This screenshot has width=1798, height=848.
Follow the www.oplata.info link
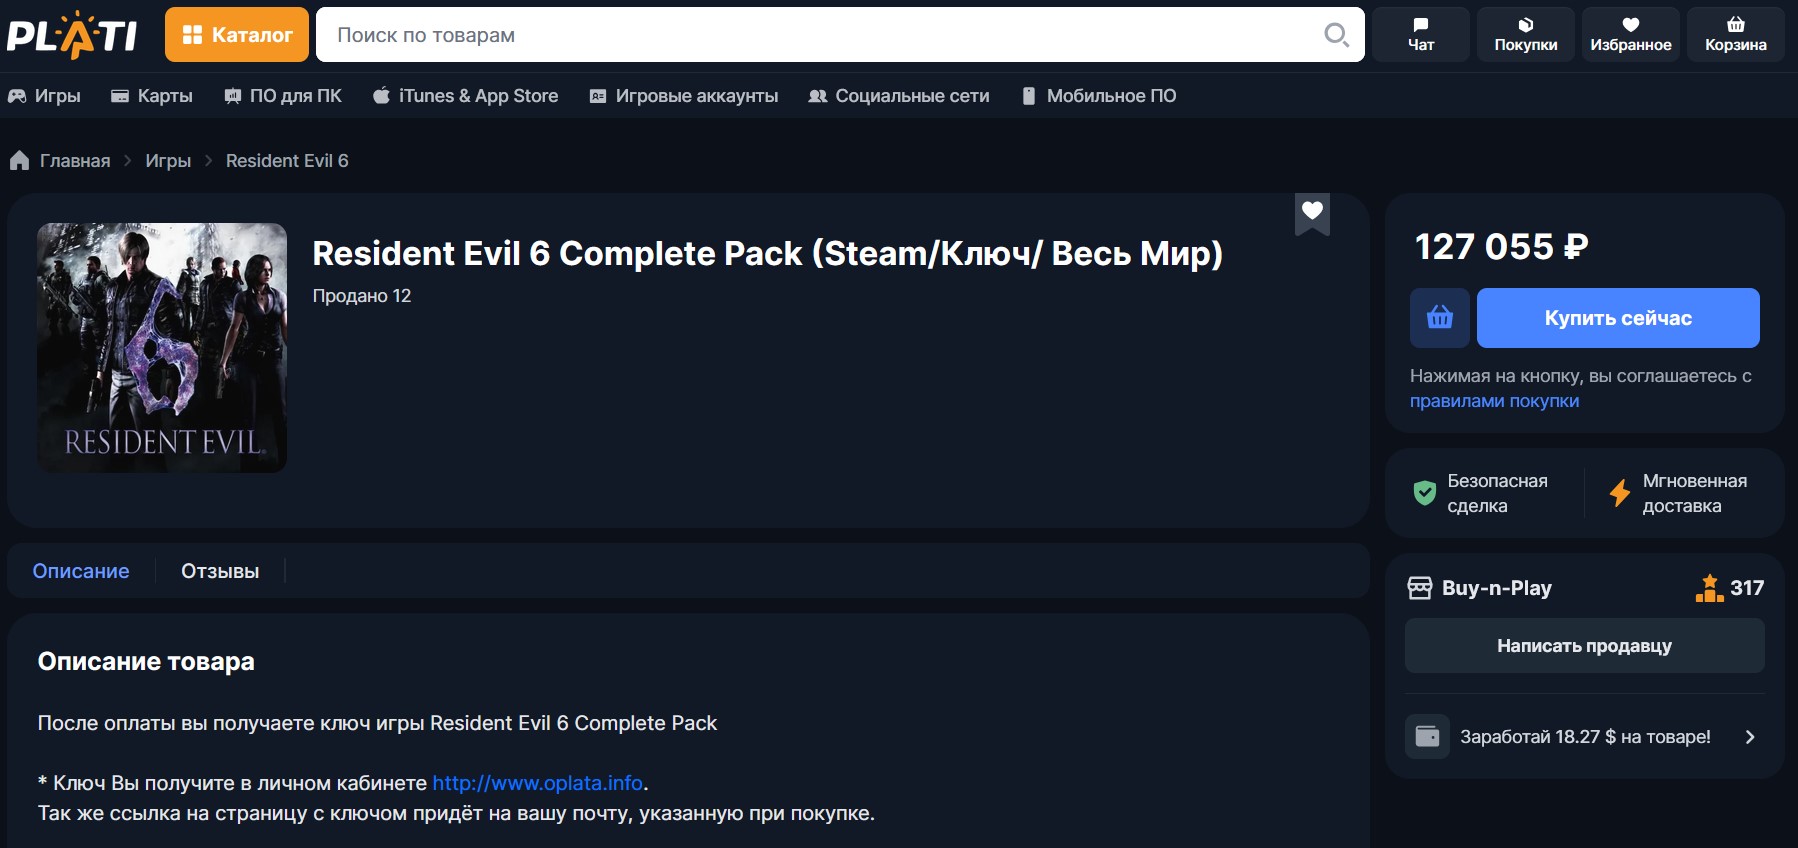(537, 783)
